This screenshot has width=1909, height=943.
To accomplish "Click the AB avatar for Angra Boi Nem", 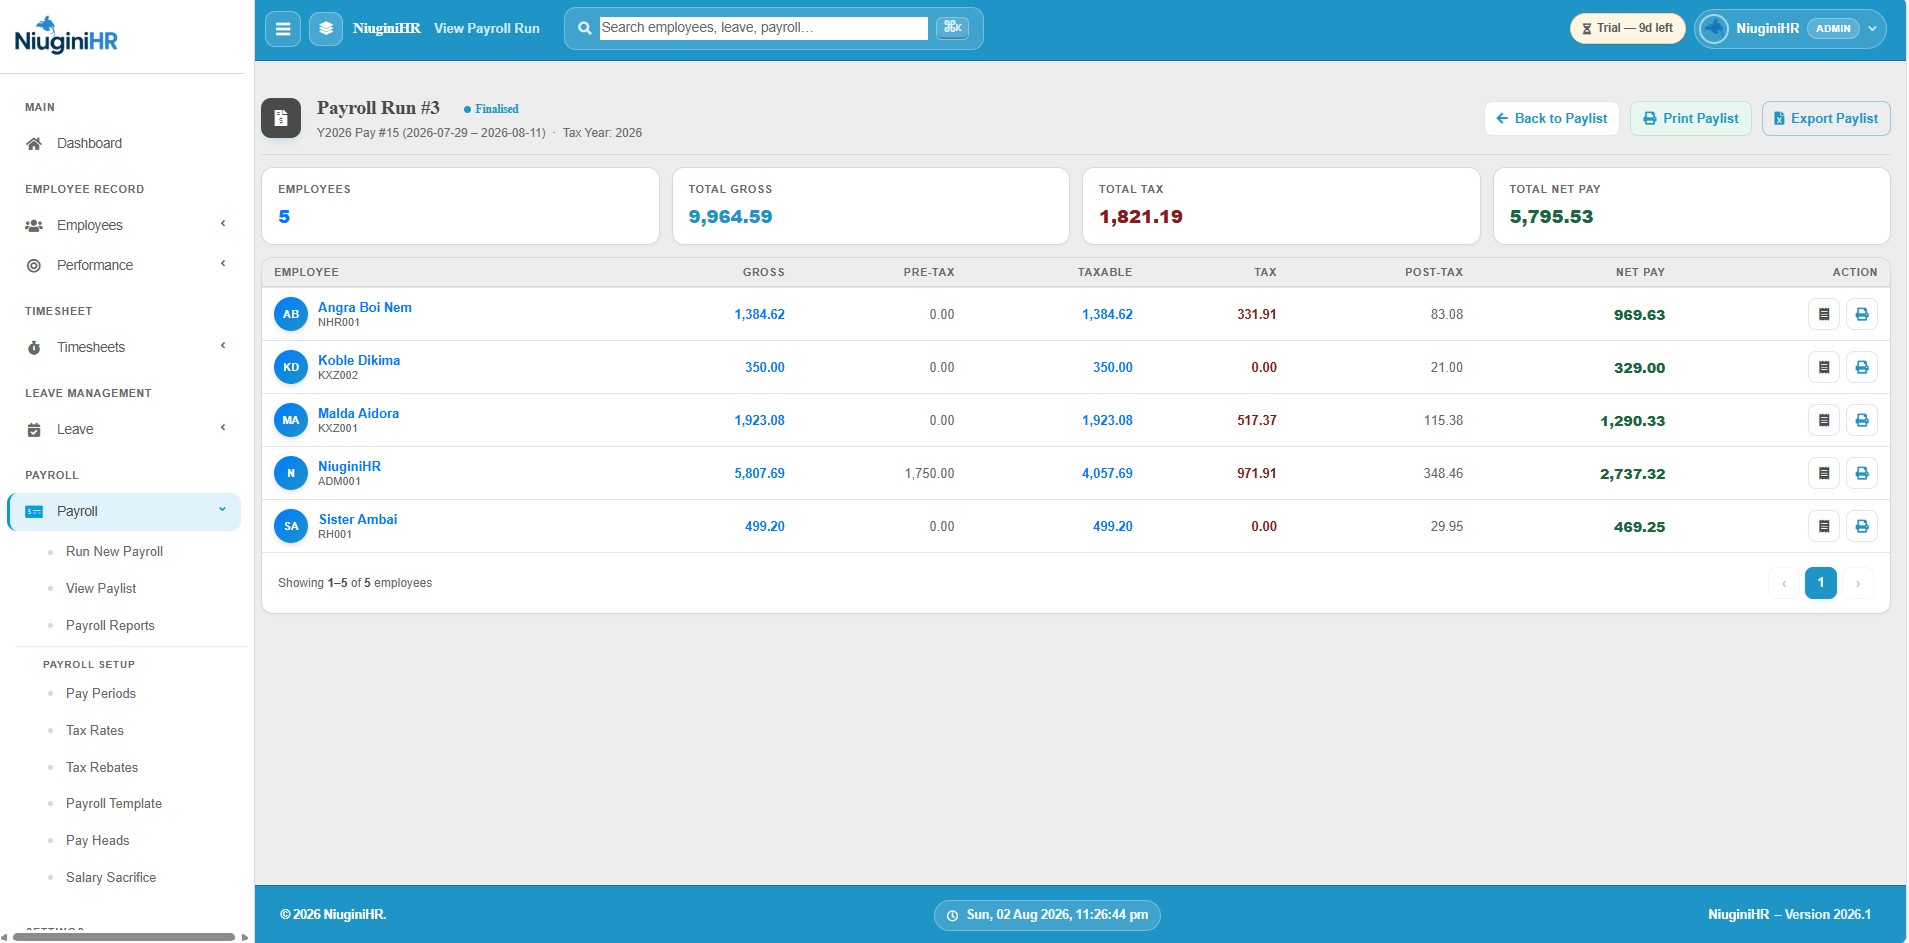I will pos(291,314).
